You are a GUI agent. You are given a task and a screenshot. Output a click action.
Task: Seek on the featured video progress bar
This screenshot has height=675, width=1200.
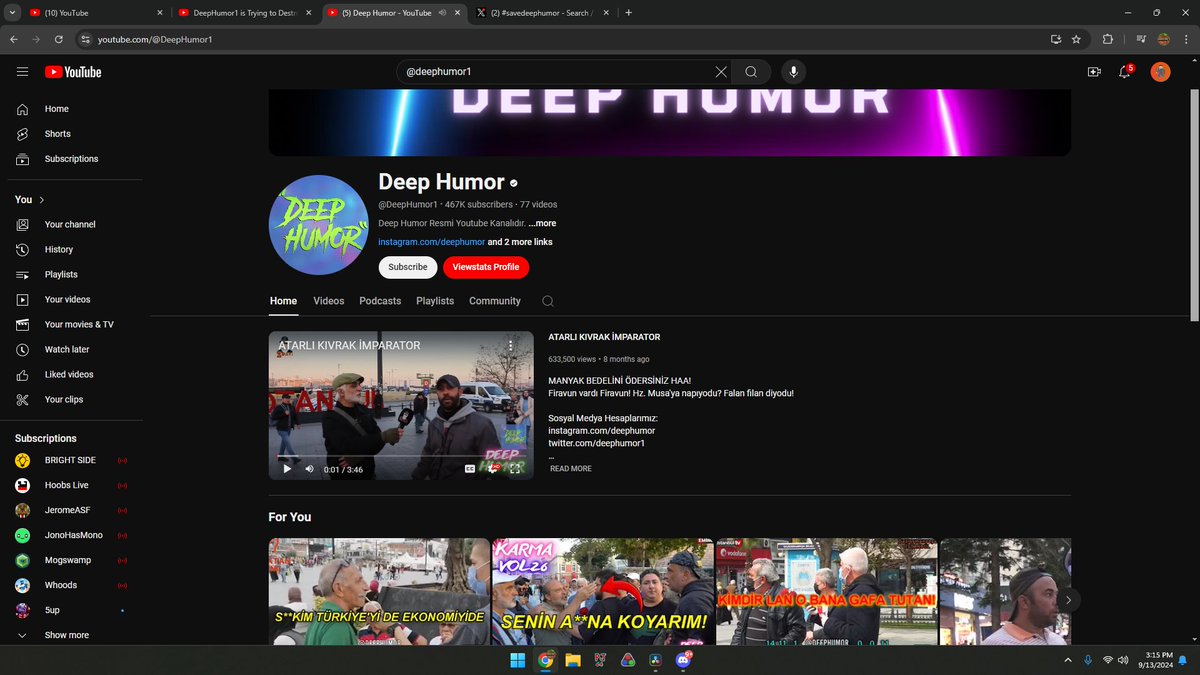click(401, 455)
